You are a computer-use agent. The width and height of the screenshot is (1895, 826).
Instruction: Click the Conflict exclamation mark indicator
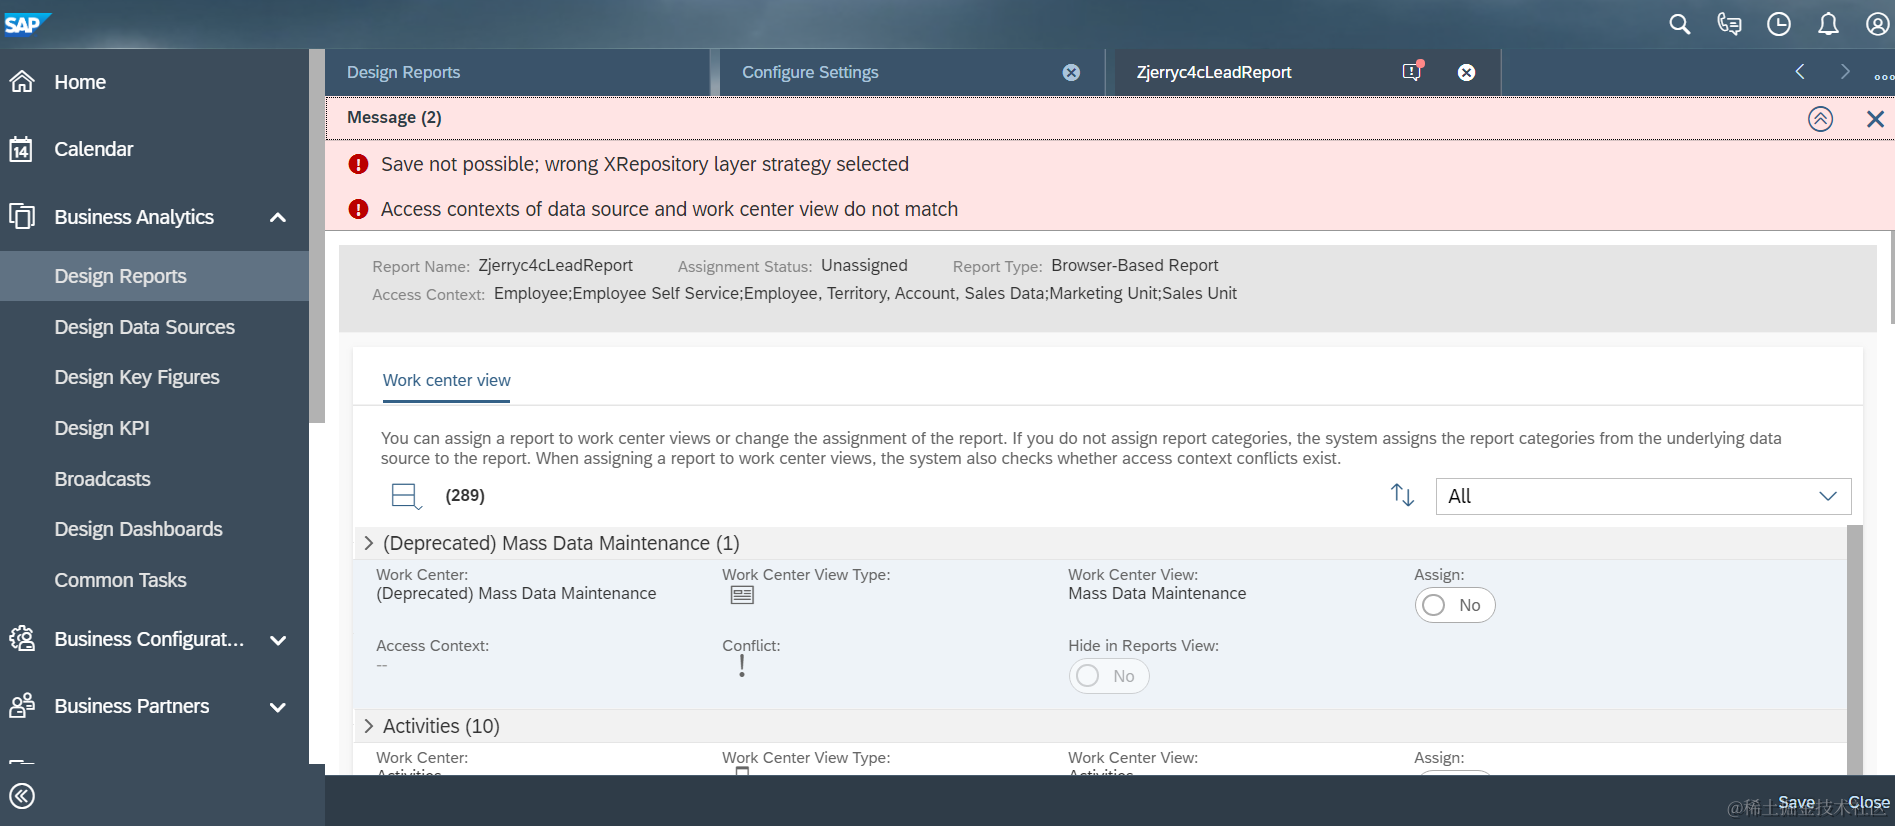point(742,666)
